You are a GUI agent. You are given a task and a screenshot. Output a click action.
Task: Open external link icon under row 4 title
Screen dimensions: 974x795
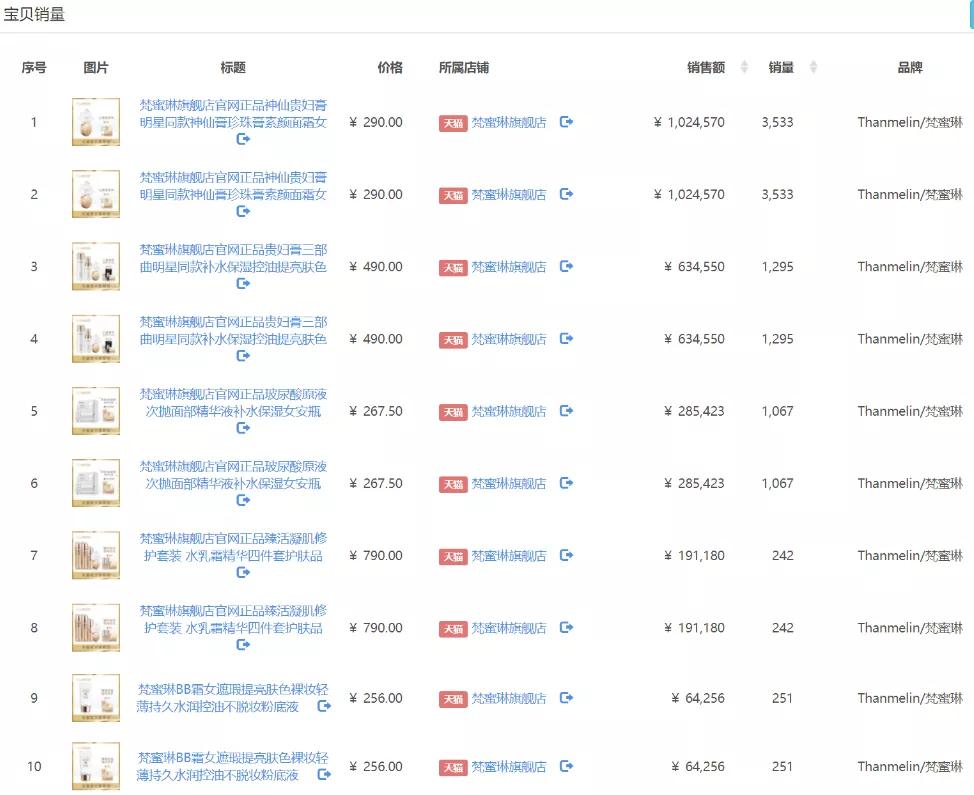click(243, 355)
